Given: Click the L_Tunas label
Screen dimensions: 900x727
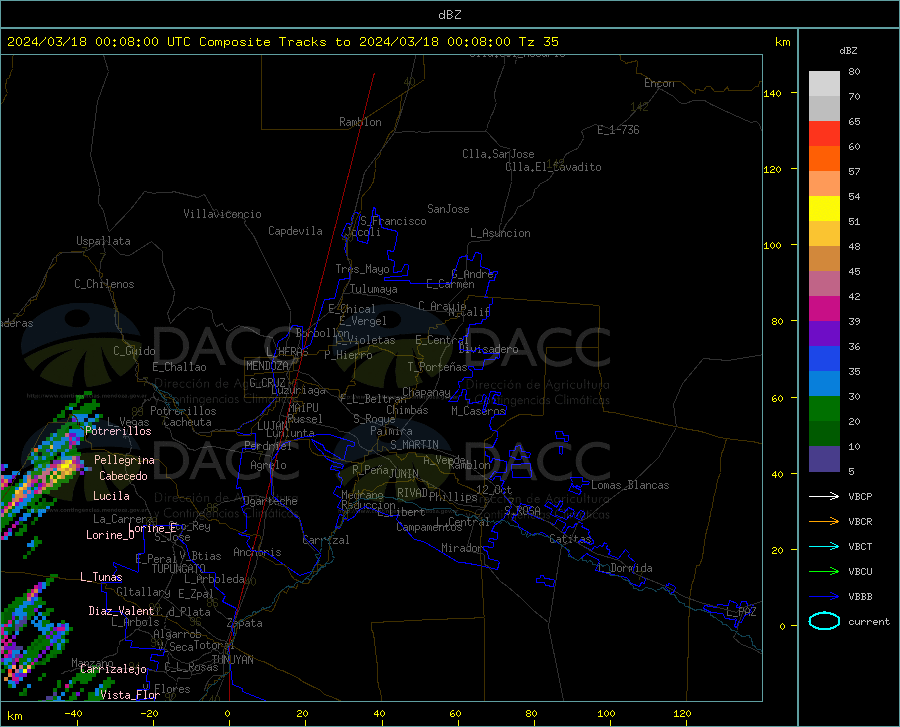Looking at the screenshot, I should [101, 577].
